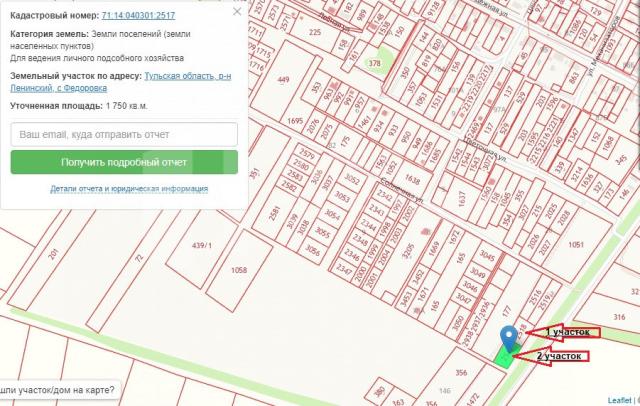The height and width of the screenshot is (406, 640).
Task: Select parcel labeled 1068
Action: click(x=608, y=143)
